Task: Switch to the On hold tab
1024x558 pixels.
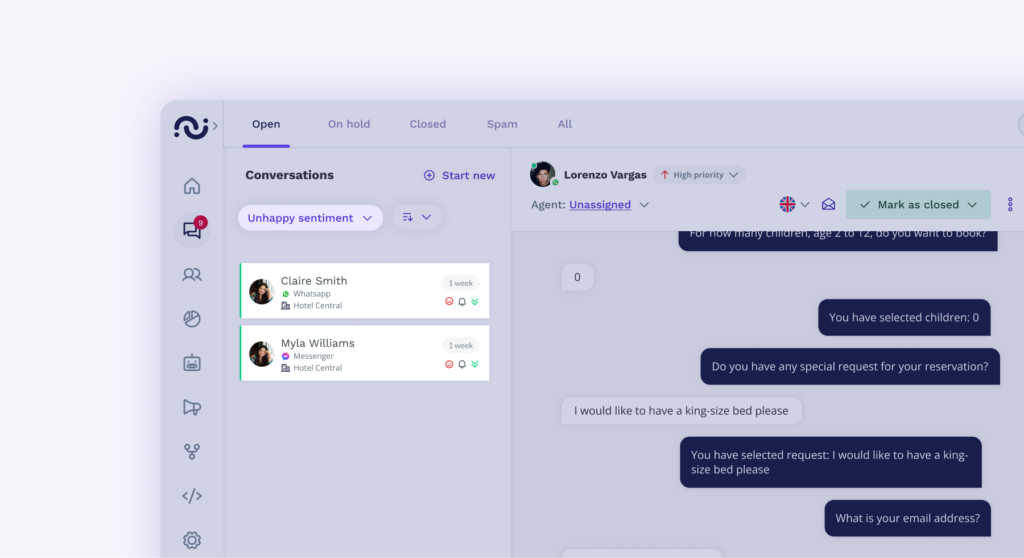Action: 349,124
